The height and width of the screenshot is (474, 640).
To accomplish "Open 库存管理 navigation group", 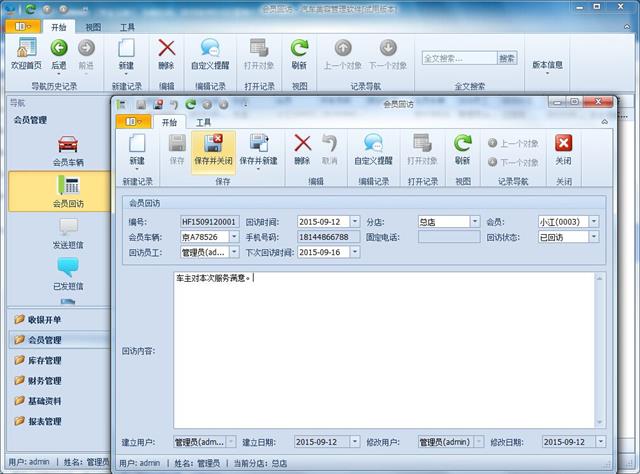I will [59, 360].
